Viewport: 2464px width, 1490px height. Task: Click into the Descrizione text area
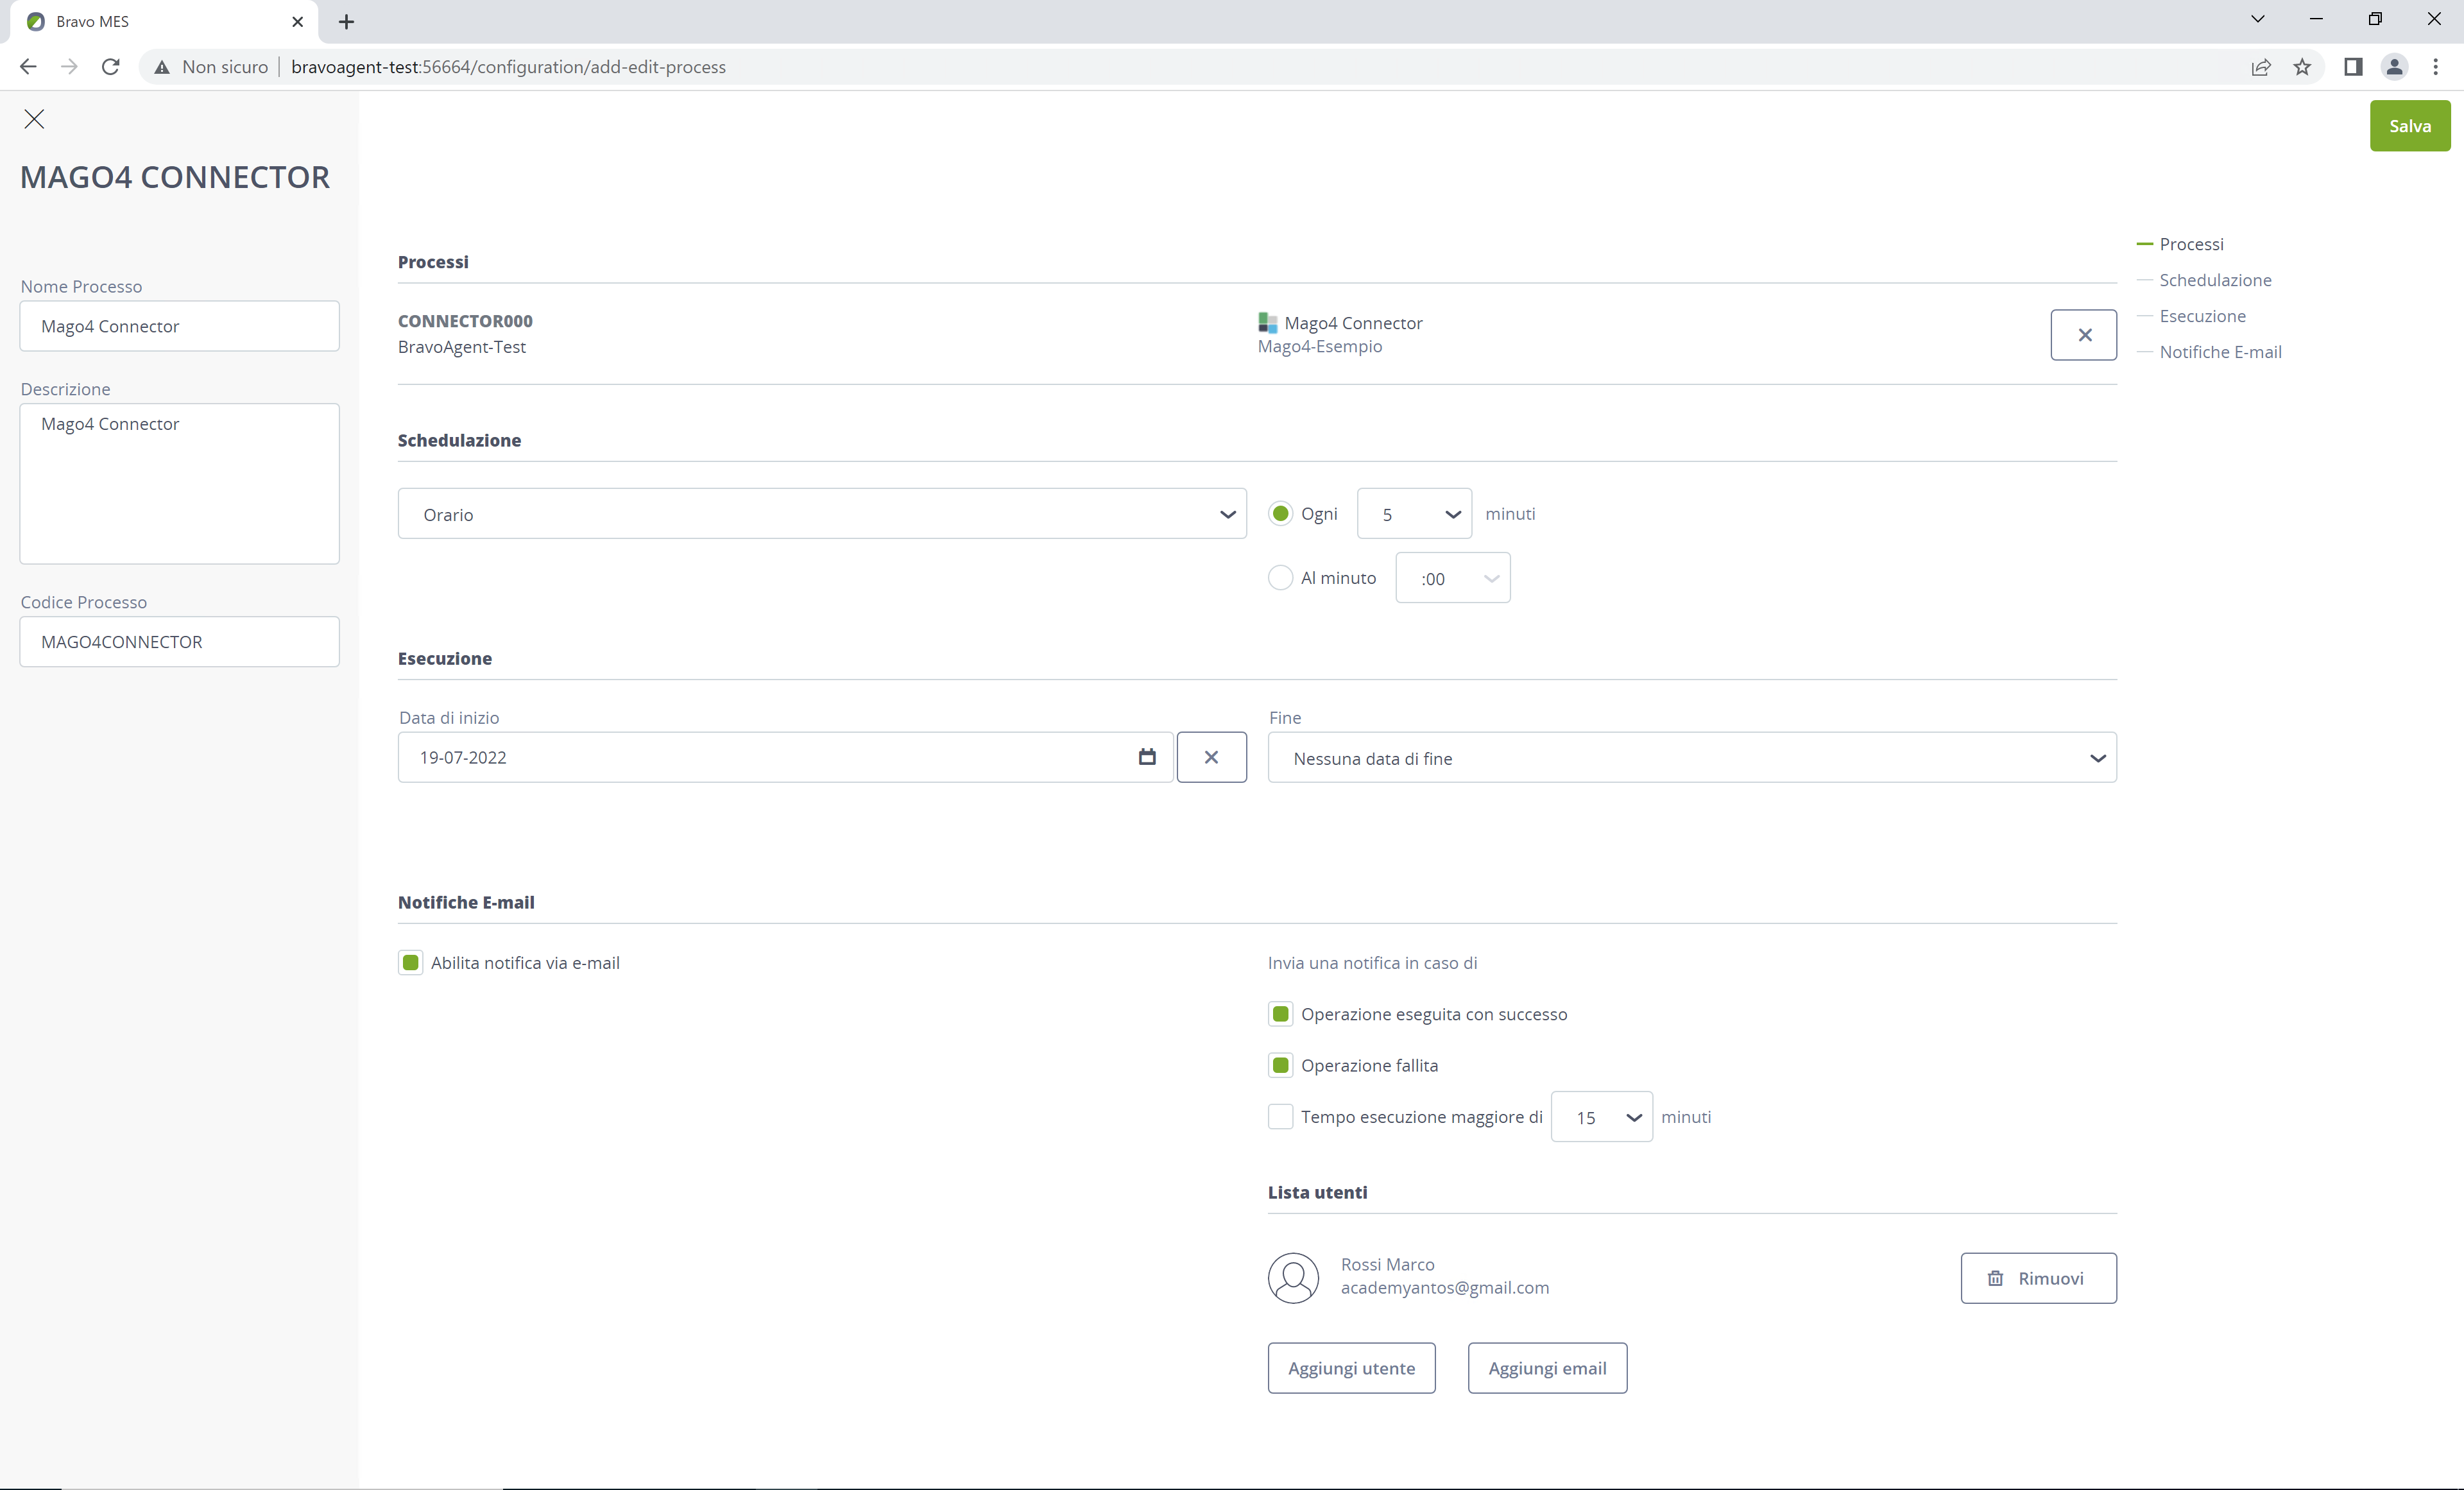[180, 484]
